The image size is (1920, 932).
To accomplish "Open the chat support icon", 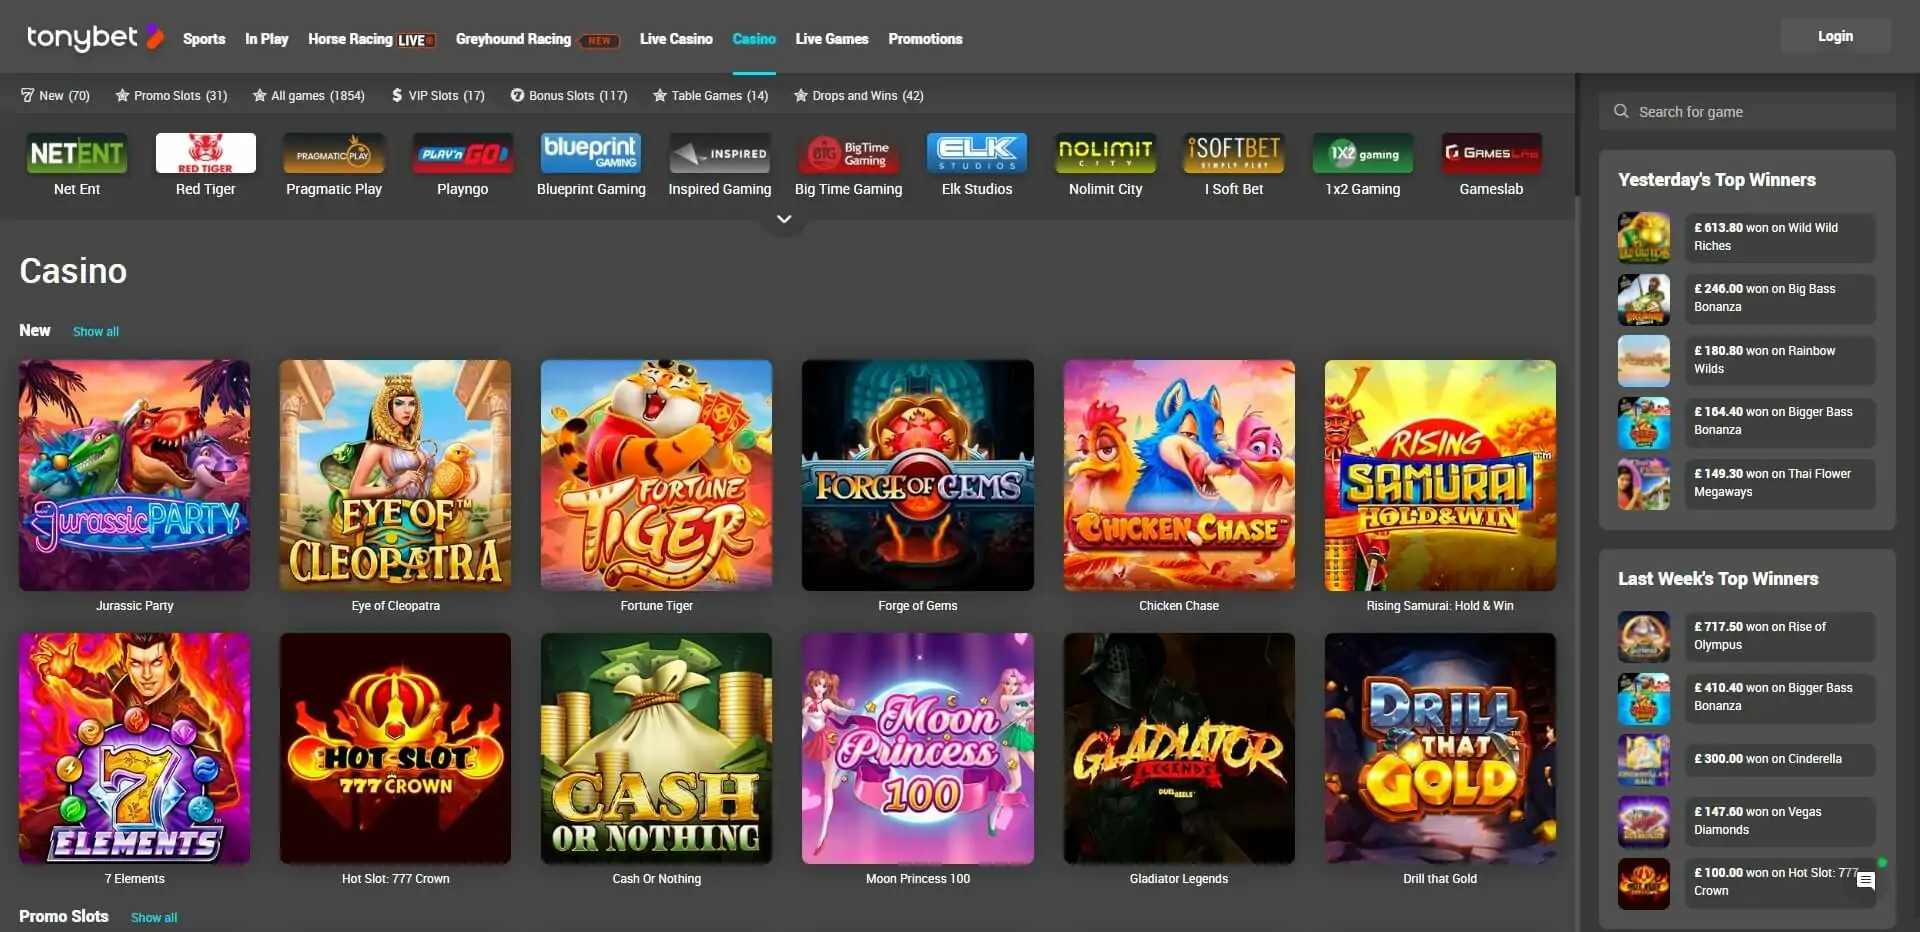I will (x=1868, y=881).
